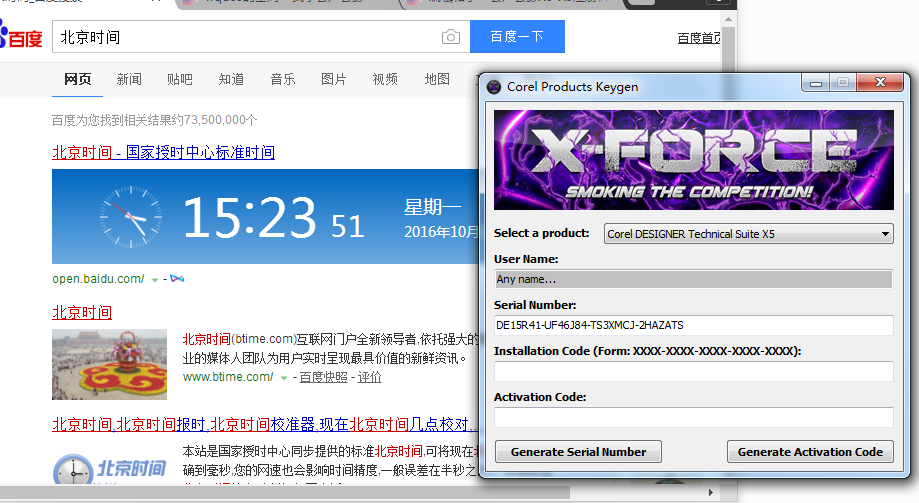Switch to the 新闻 tab

(129, 79)
